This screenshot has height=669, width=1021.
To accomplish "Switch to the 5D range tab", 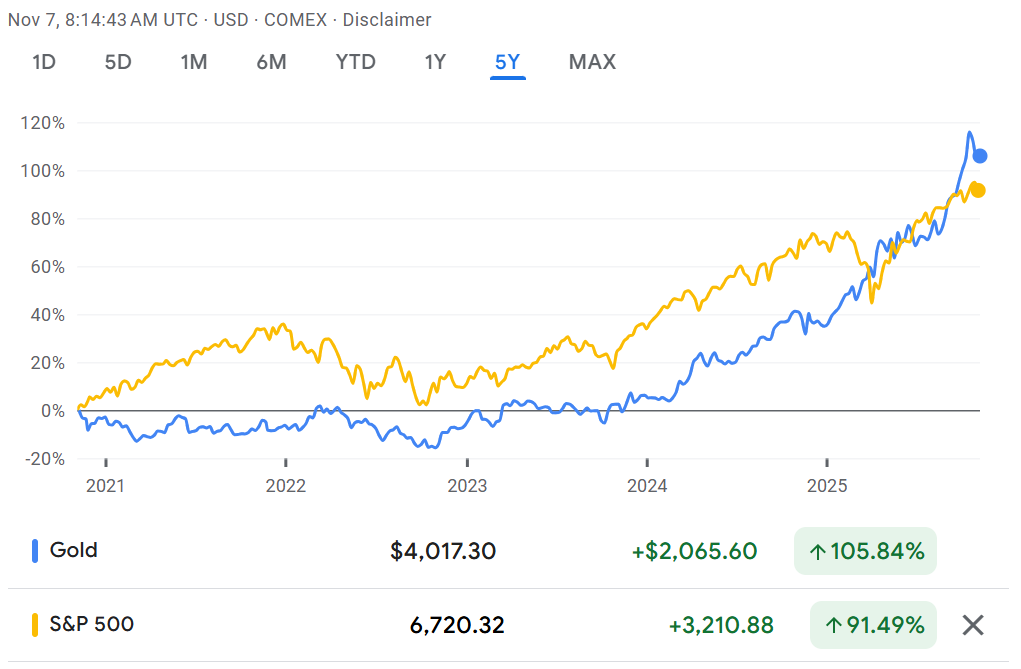I will [x=118, y=62].
